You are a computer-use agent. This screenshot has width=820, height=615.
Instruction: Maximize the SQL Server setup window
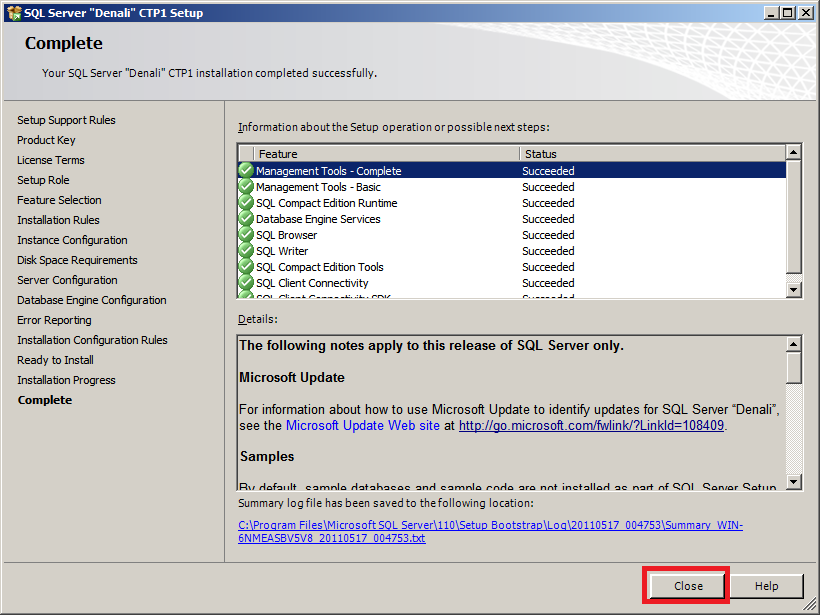pos(787,13)
